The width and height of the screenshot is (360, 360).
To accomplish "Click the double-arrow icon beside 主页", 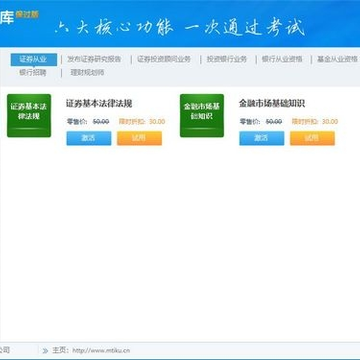I will click(45, 351).
